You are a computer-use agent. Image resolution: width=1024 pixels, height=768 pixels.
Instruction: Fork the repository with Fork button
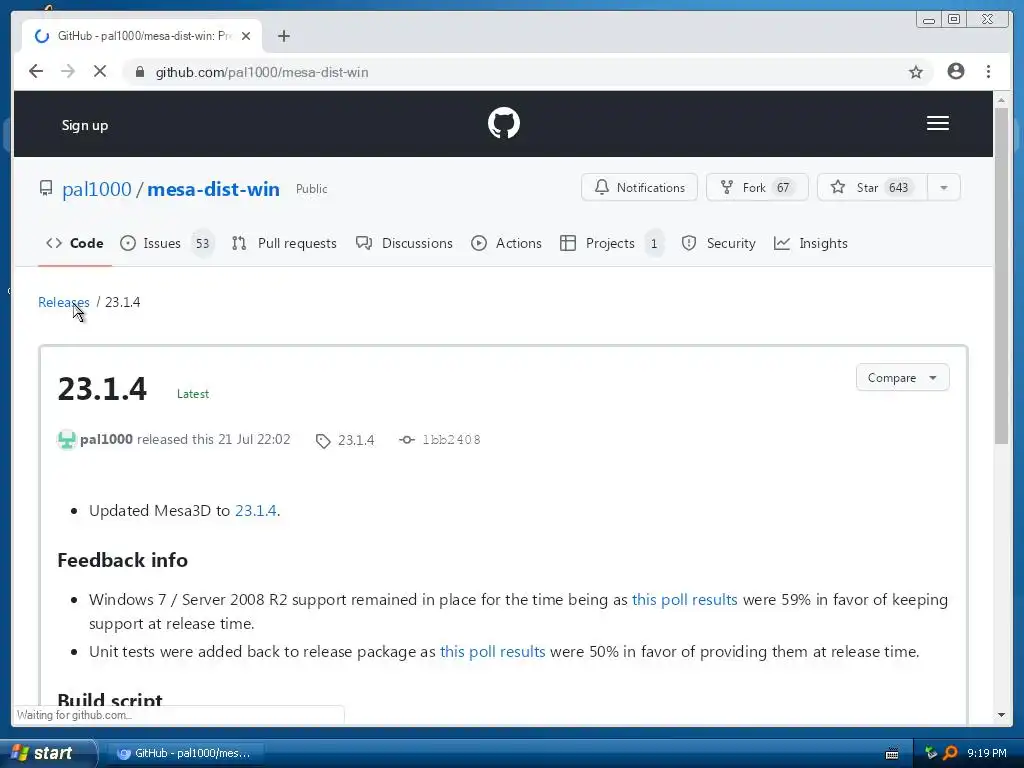757,187
